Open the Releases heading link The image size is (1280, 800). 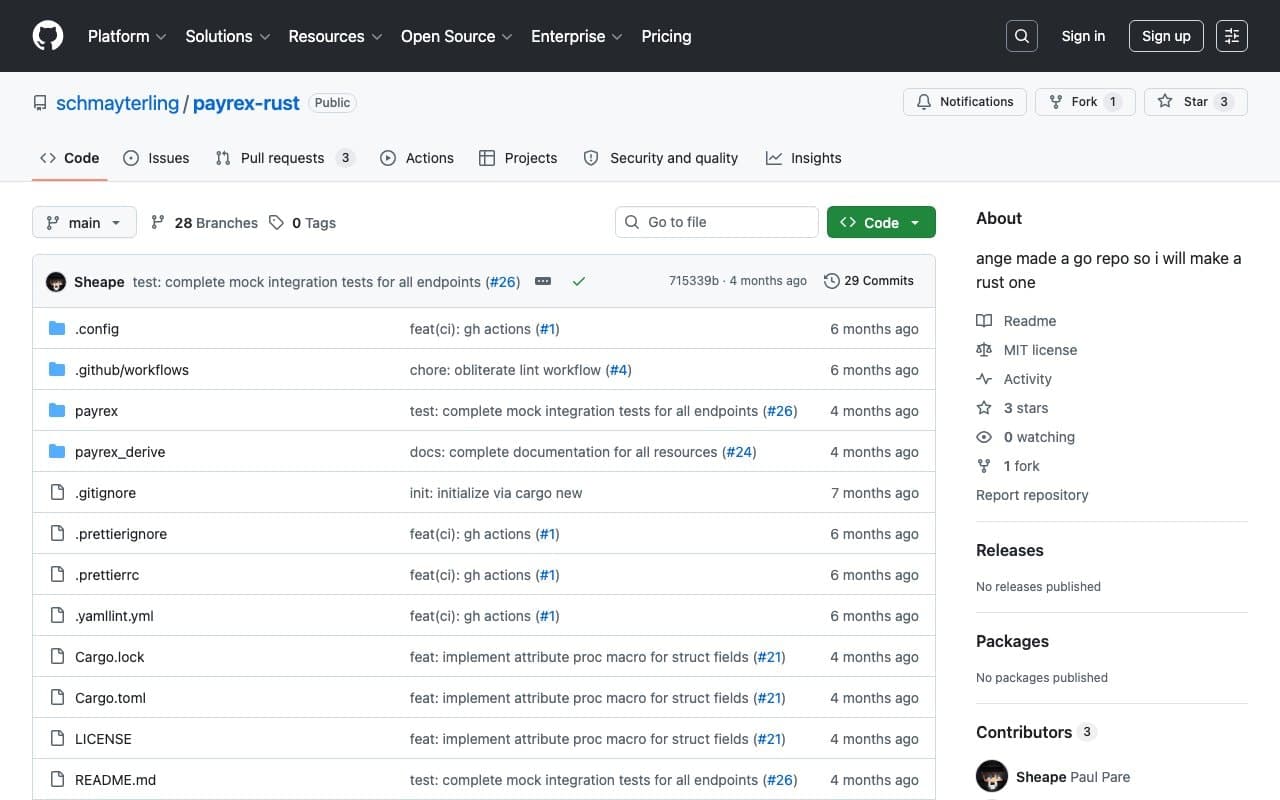coord(1009,550)
